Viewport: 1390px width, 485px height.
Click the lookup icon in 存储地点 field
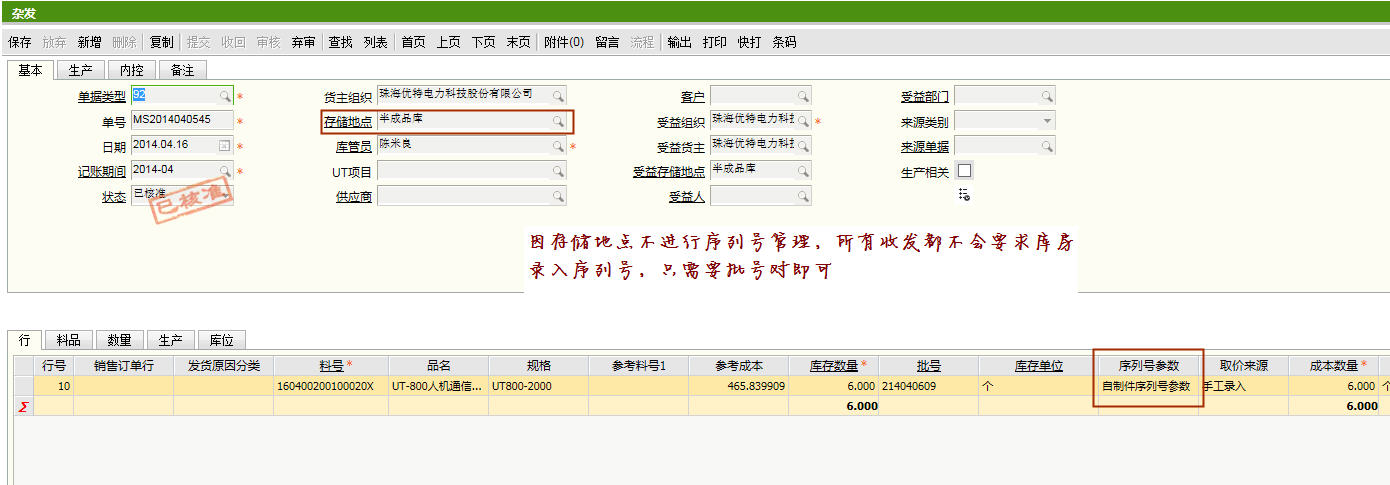point(558,121)
